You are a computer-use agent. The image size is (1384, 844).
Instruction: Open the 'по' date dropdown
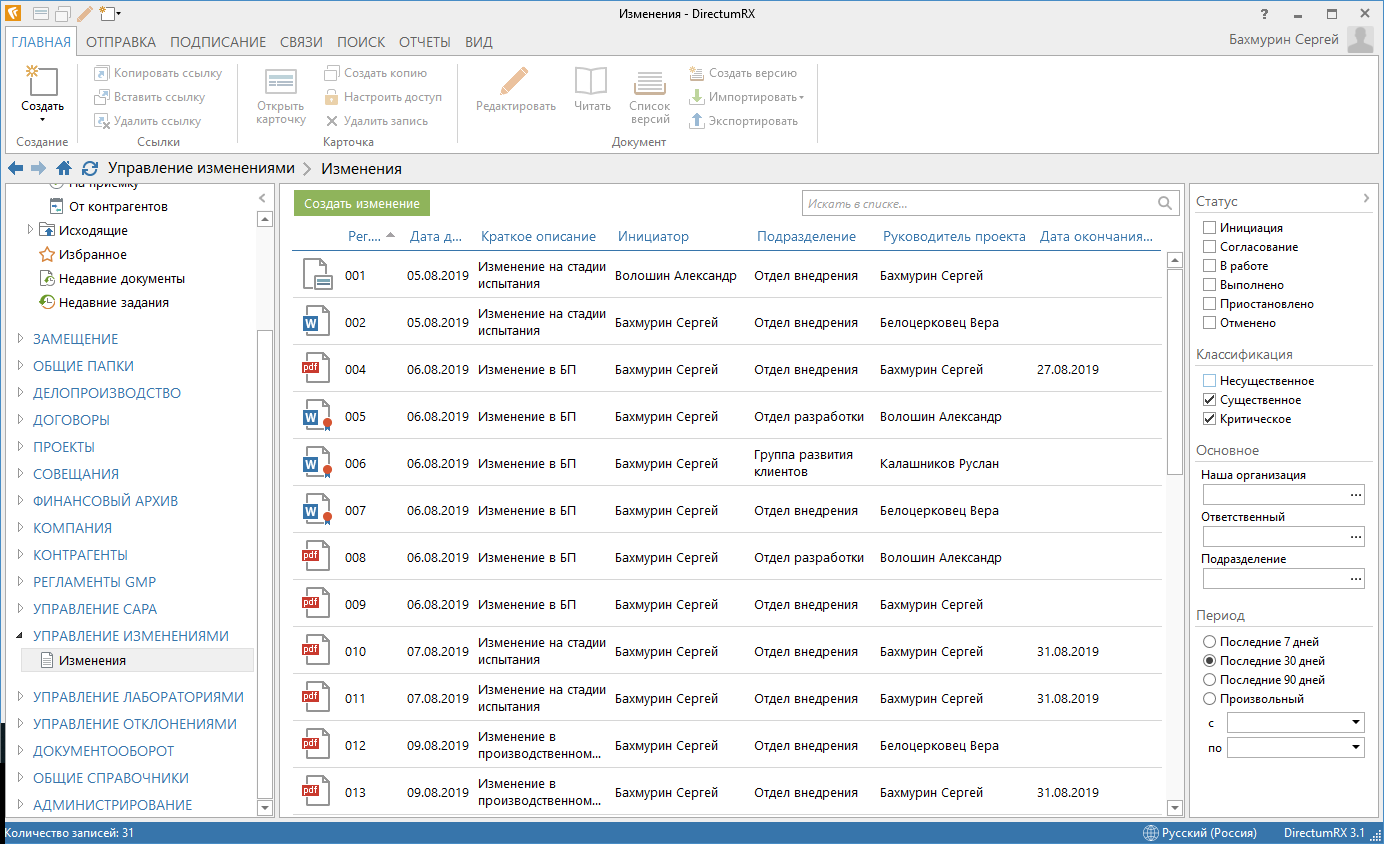pos(1356,747)
